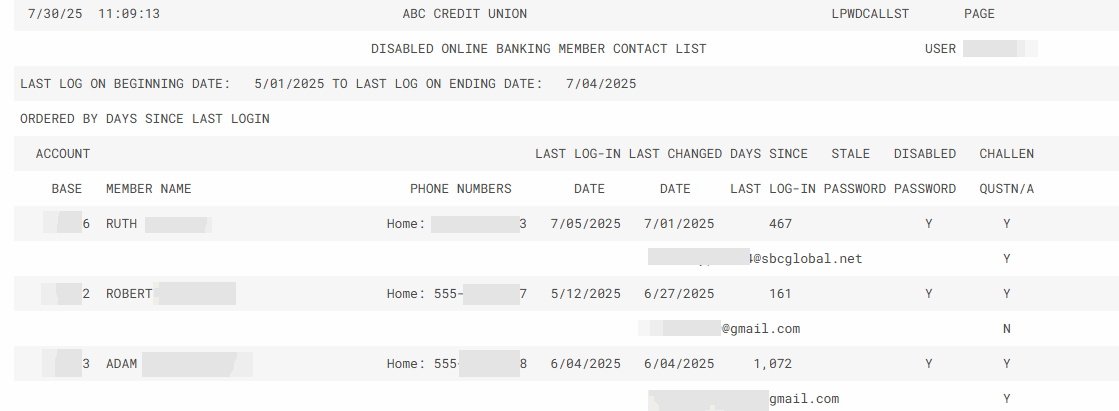
Task: Click the ending date 7/04/2025
Action: click(x=600, y=84)
